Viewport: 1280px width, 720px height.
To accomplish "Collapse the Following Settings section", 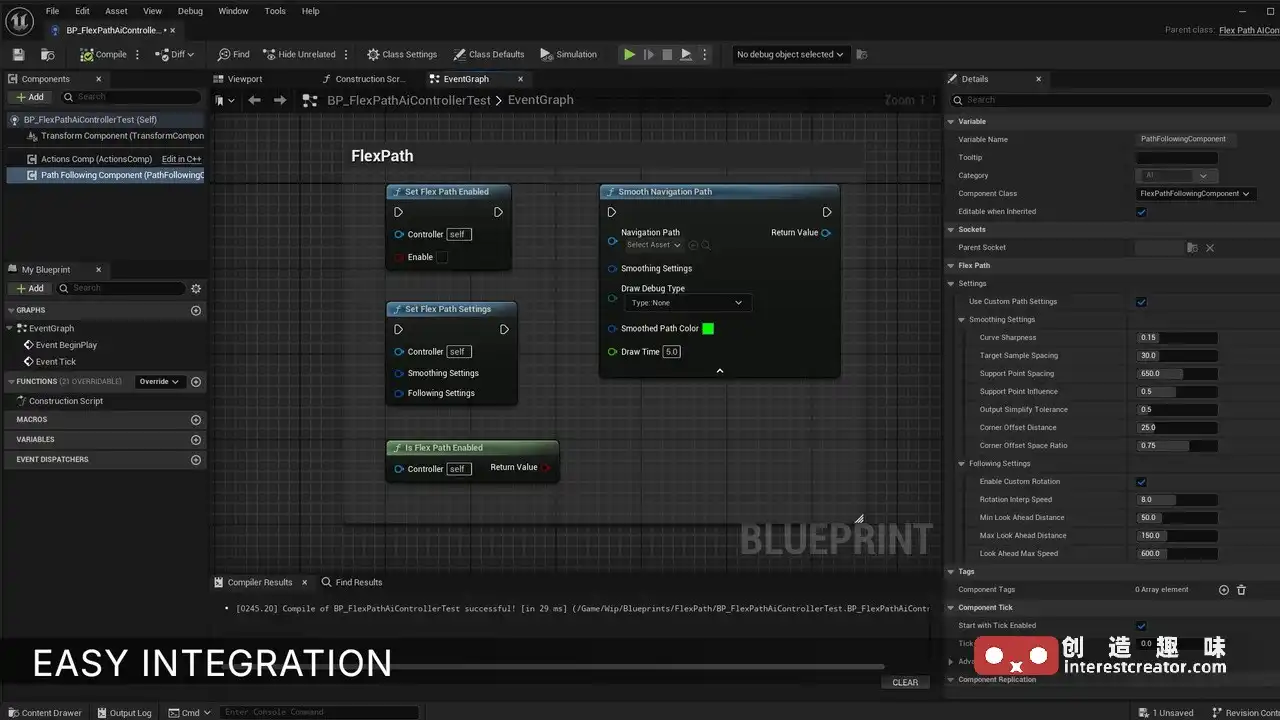I will pyautogui.click(x=962, y=464).
